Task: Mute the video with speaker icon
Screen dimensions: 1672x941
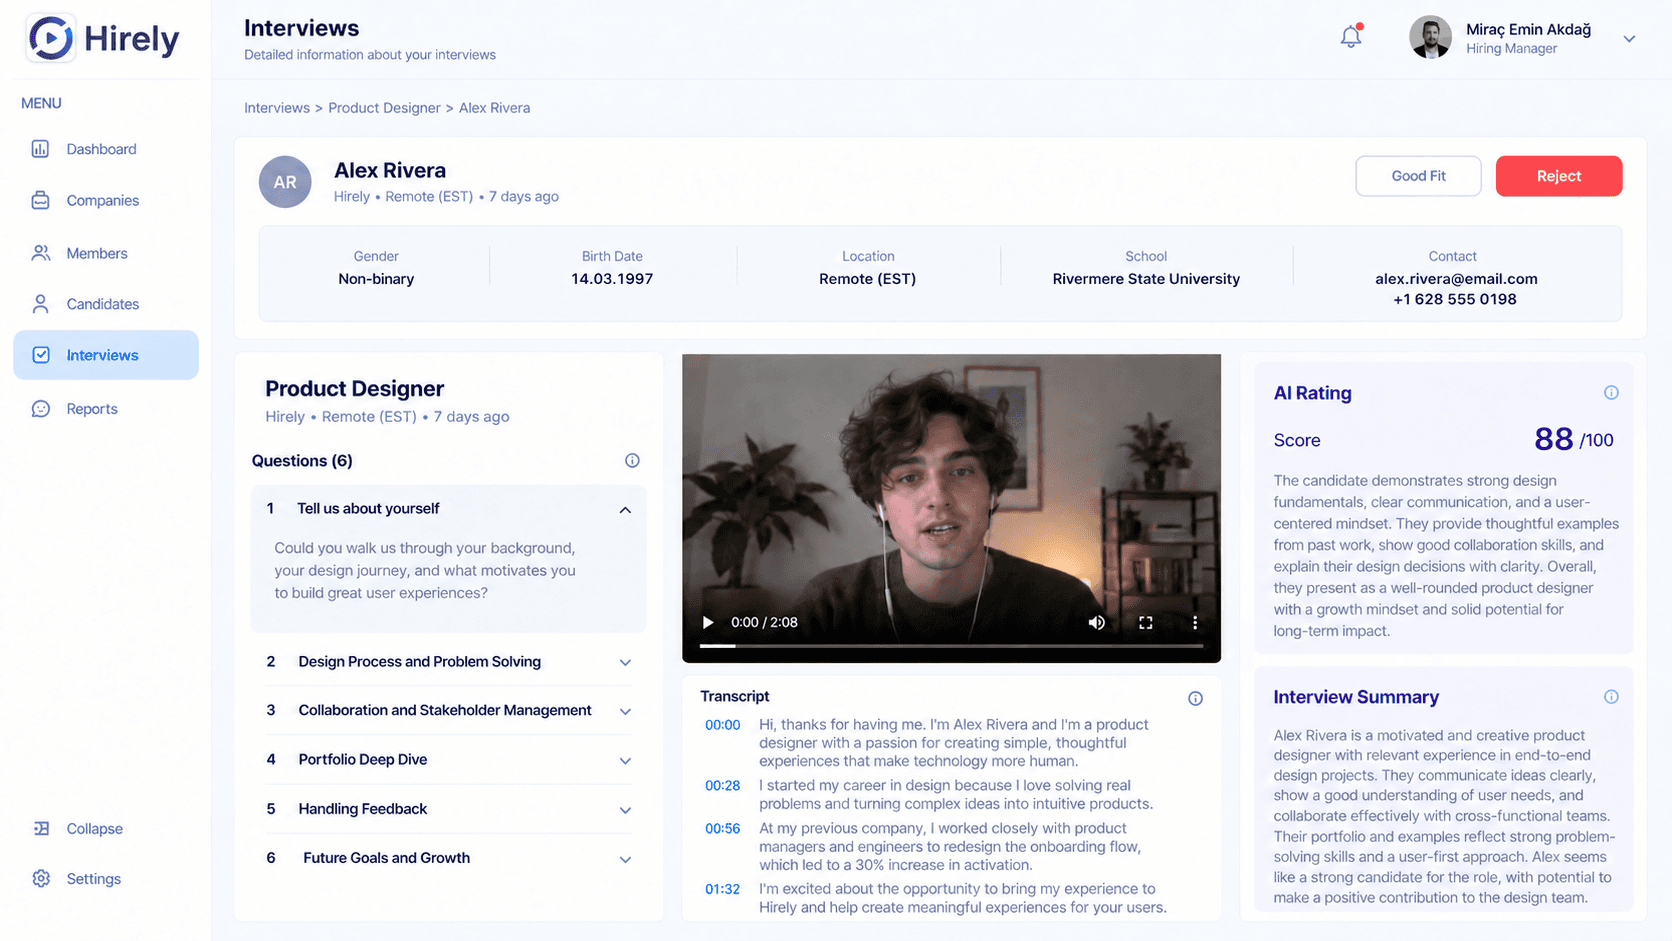Action: click(1097, 622)
